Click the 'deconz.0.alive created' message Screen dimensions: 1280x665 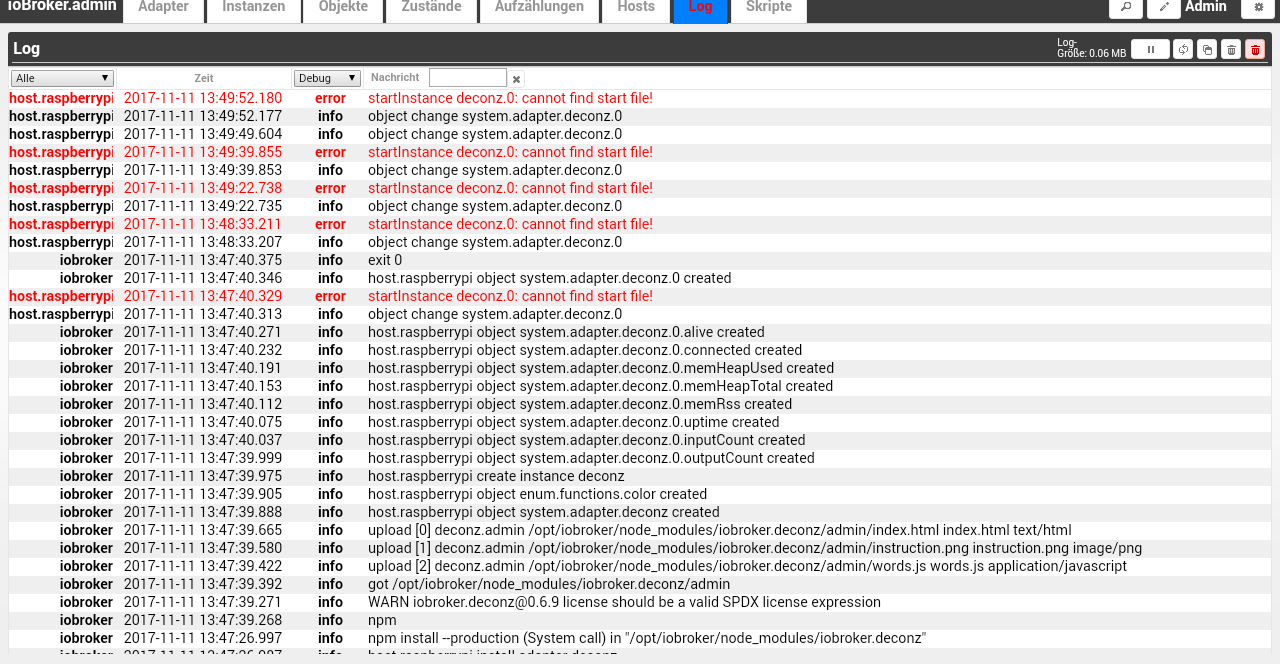click(x=566, y=332)
